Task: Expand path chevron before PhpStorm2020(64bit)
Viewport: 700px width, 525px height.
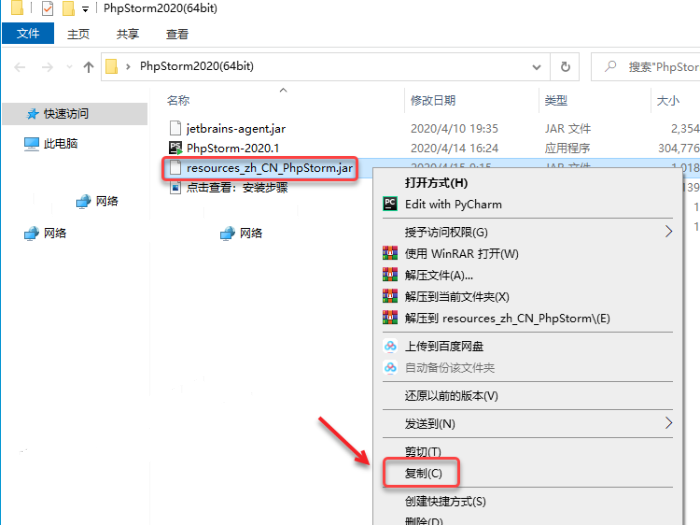Action: [128, 67]
